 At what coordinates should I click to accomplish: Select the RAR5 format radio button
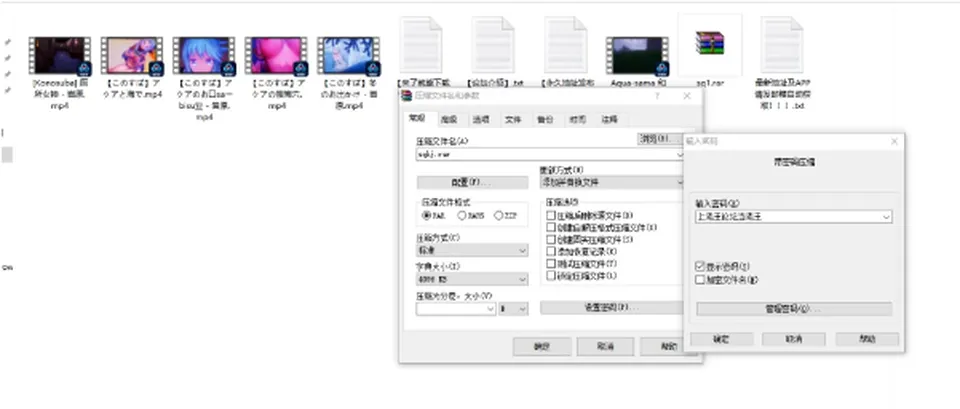[462, 216]
